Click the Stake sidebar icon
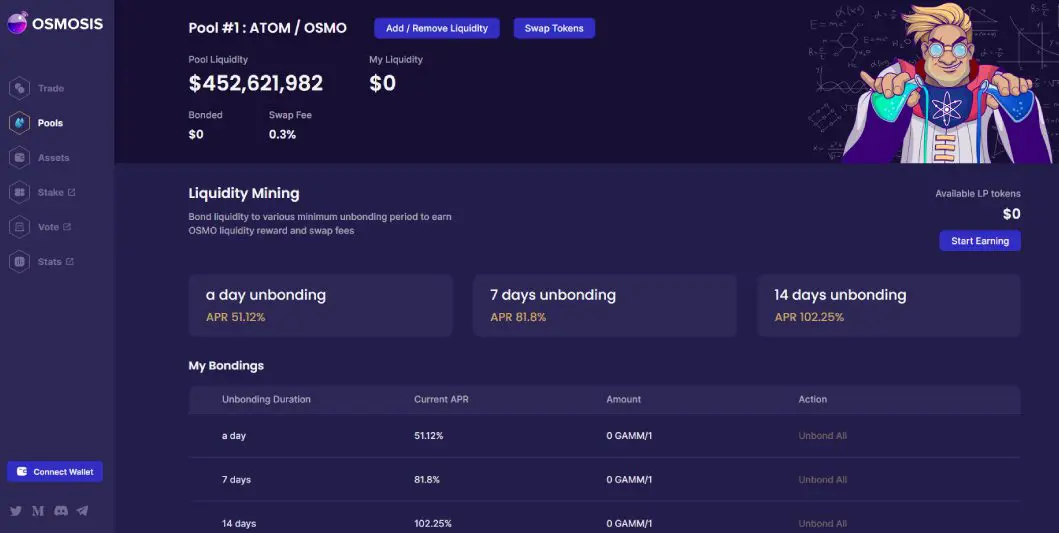The image size is (1059, 533). click(20, 193)
